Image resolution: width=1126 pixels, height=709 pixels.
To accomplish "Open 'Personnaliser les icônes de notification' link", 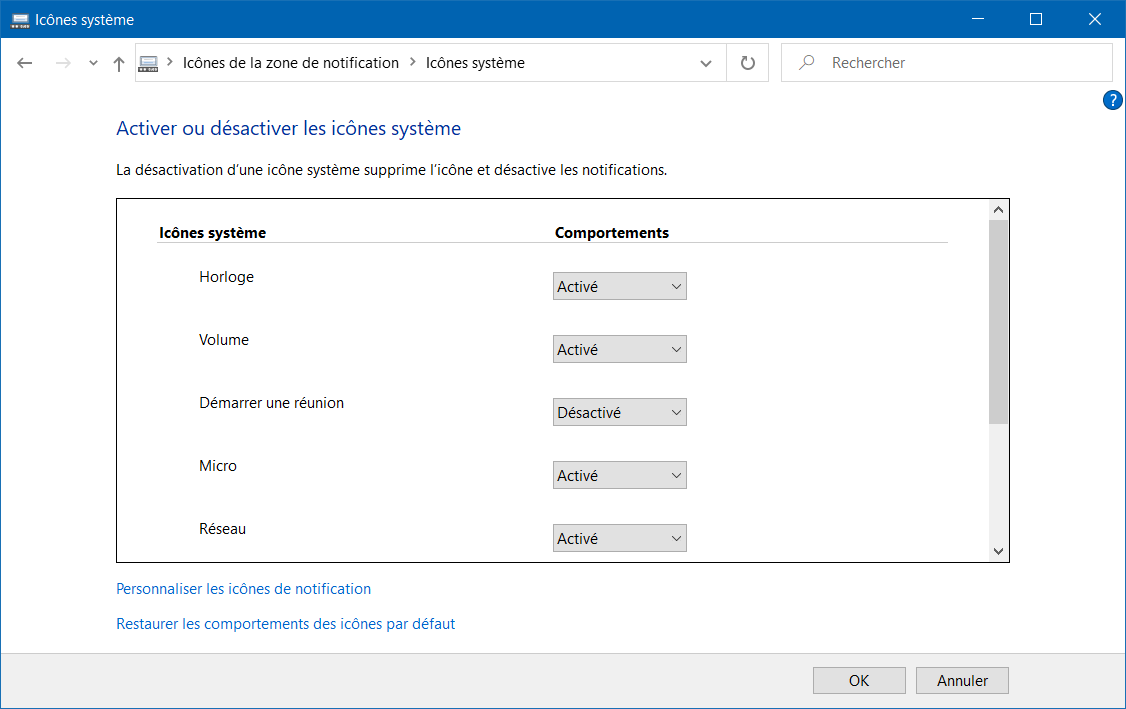I will (x=243, y=588).
